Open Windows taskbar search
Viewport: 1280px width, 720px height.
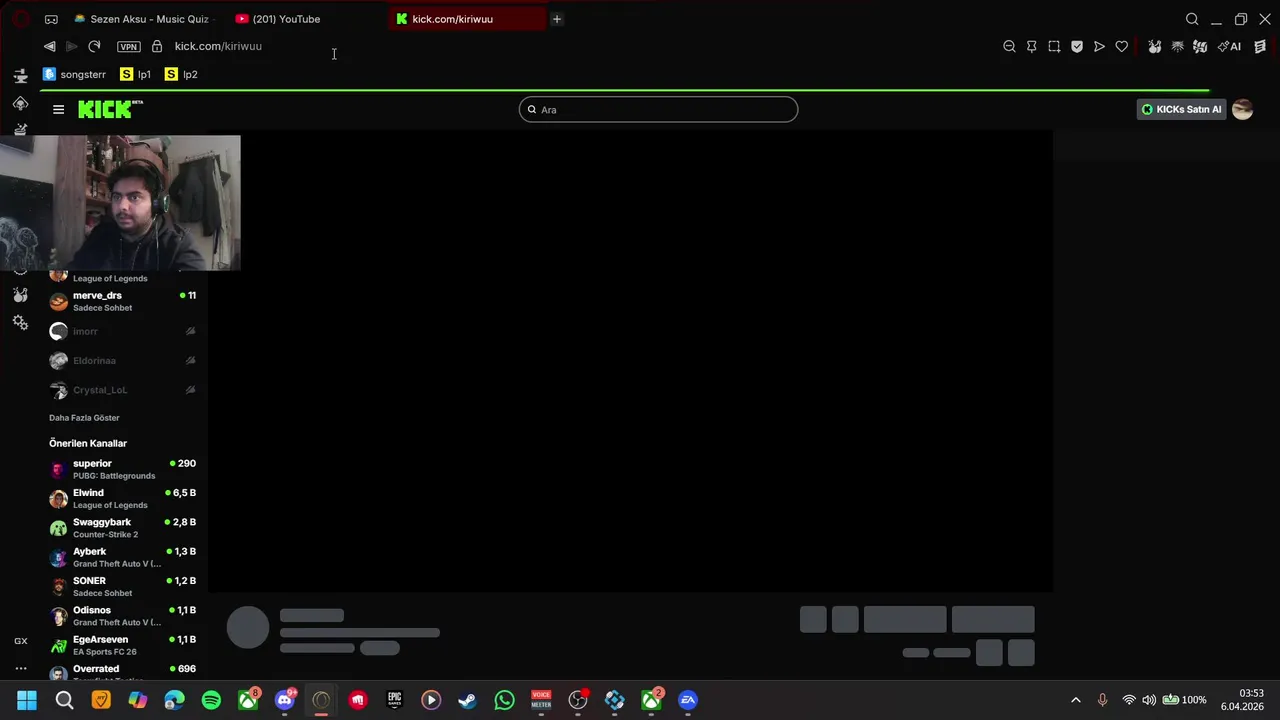pyautogui.click(x=64, y=700)
